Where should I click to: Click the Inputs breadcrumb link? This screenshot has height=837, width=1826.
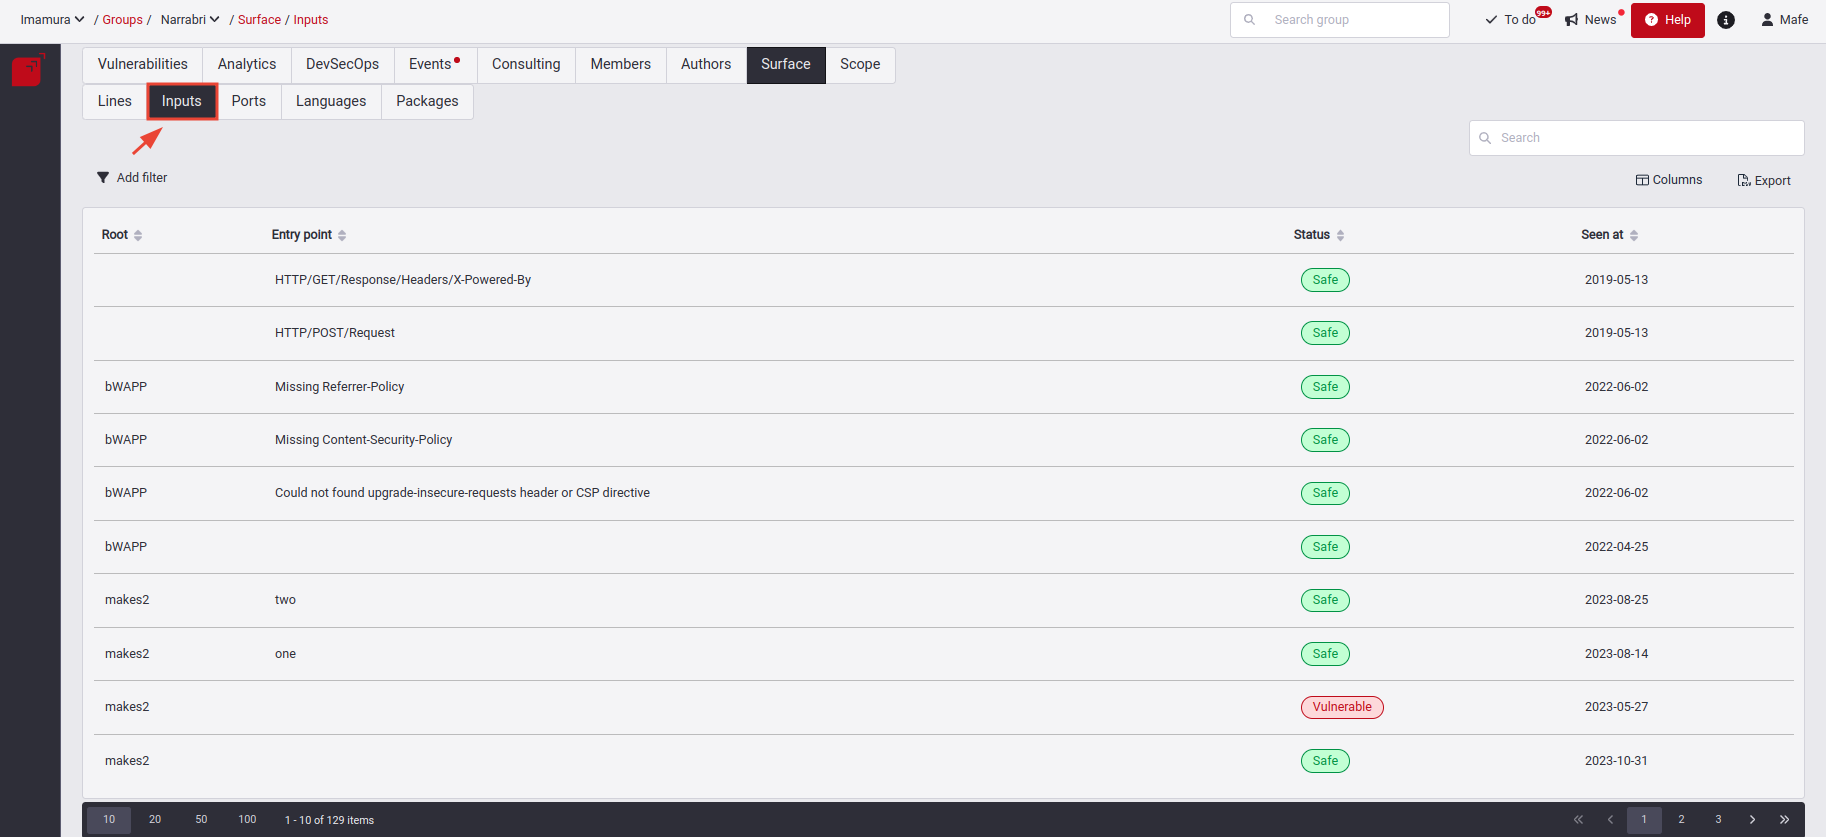point(311,20)
